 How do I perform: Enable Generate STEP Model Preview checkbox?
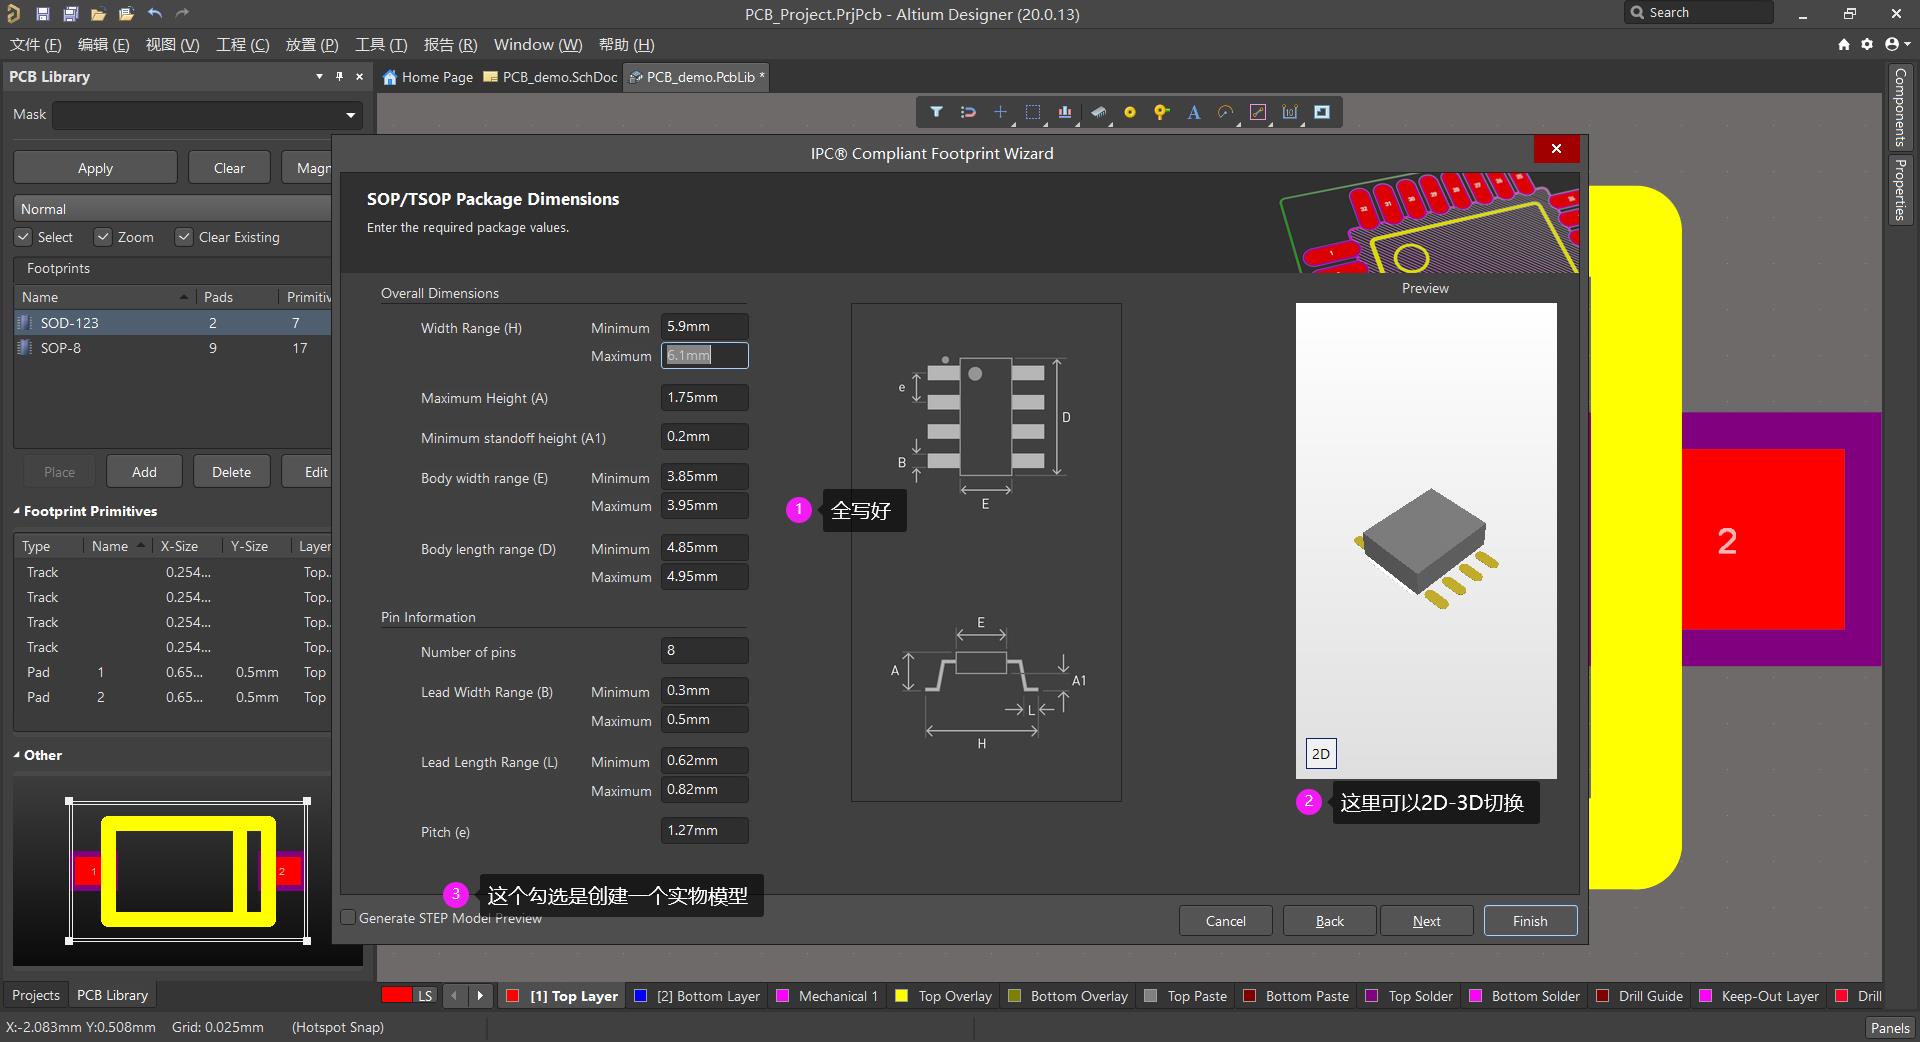coord(348,917)
